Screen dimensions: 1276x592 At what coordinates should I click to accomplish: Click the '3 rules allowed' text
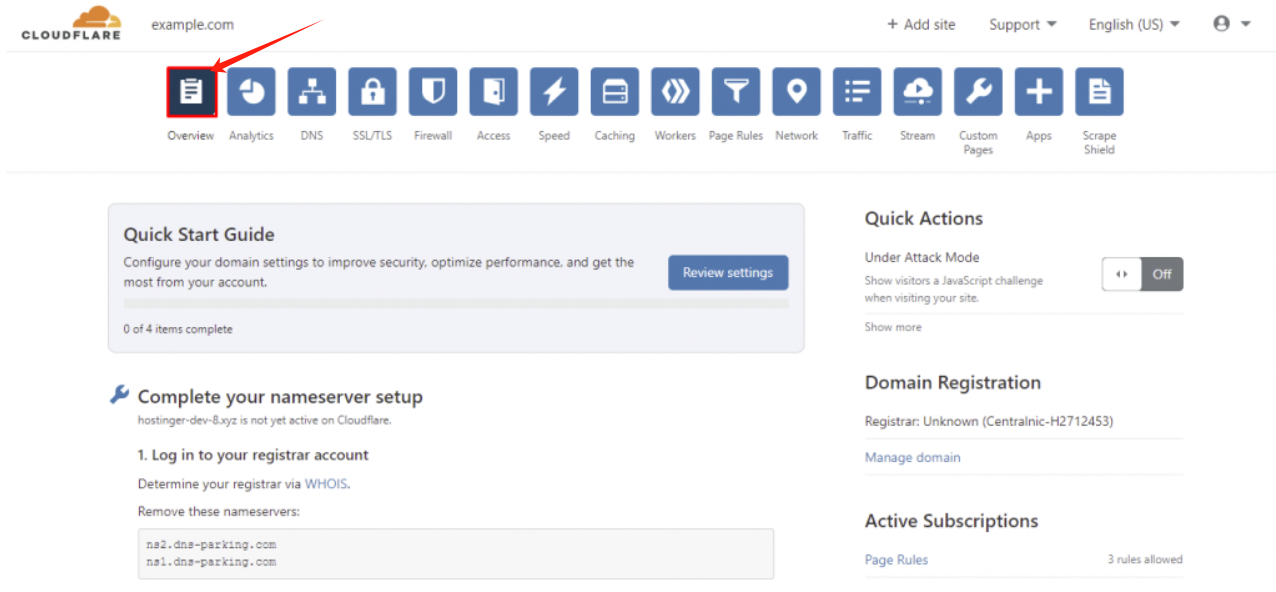coord(1144,559)
